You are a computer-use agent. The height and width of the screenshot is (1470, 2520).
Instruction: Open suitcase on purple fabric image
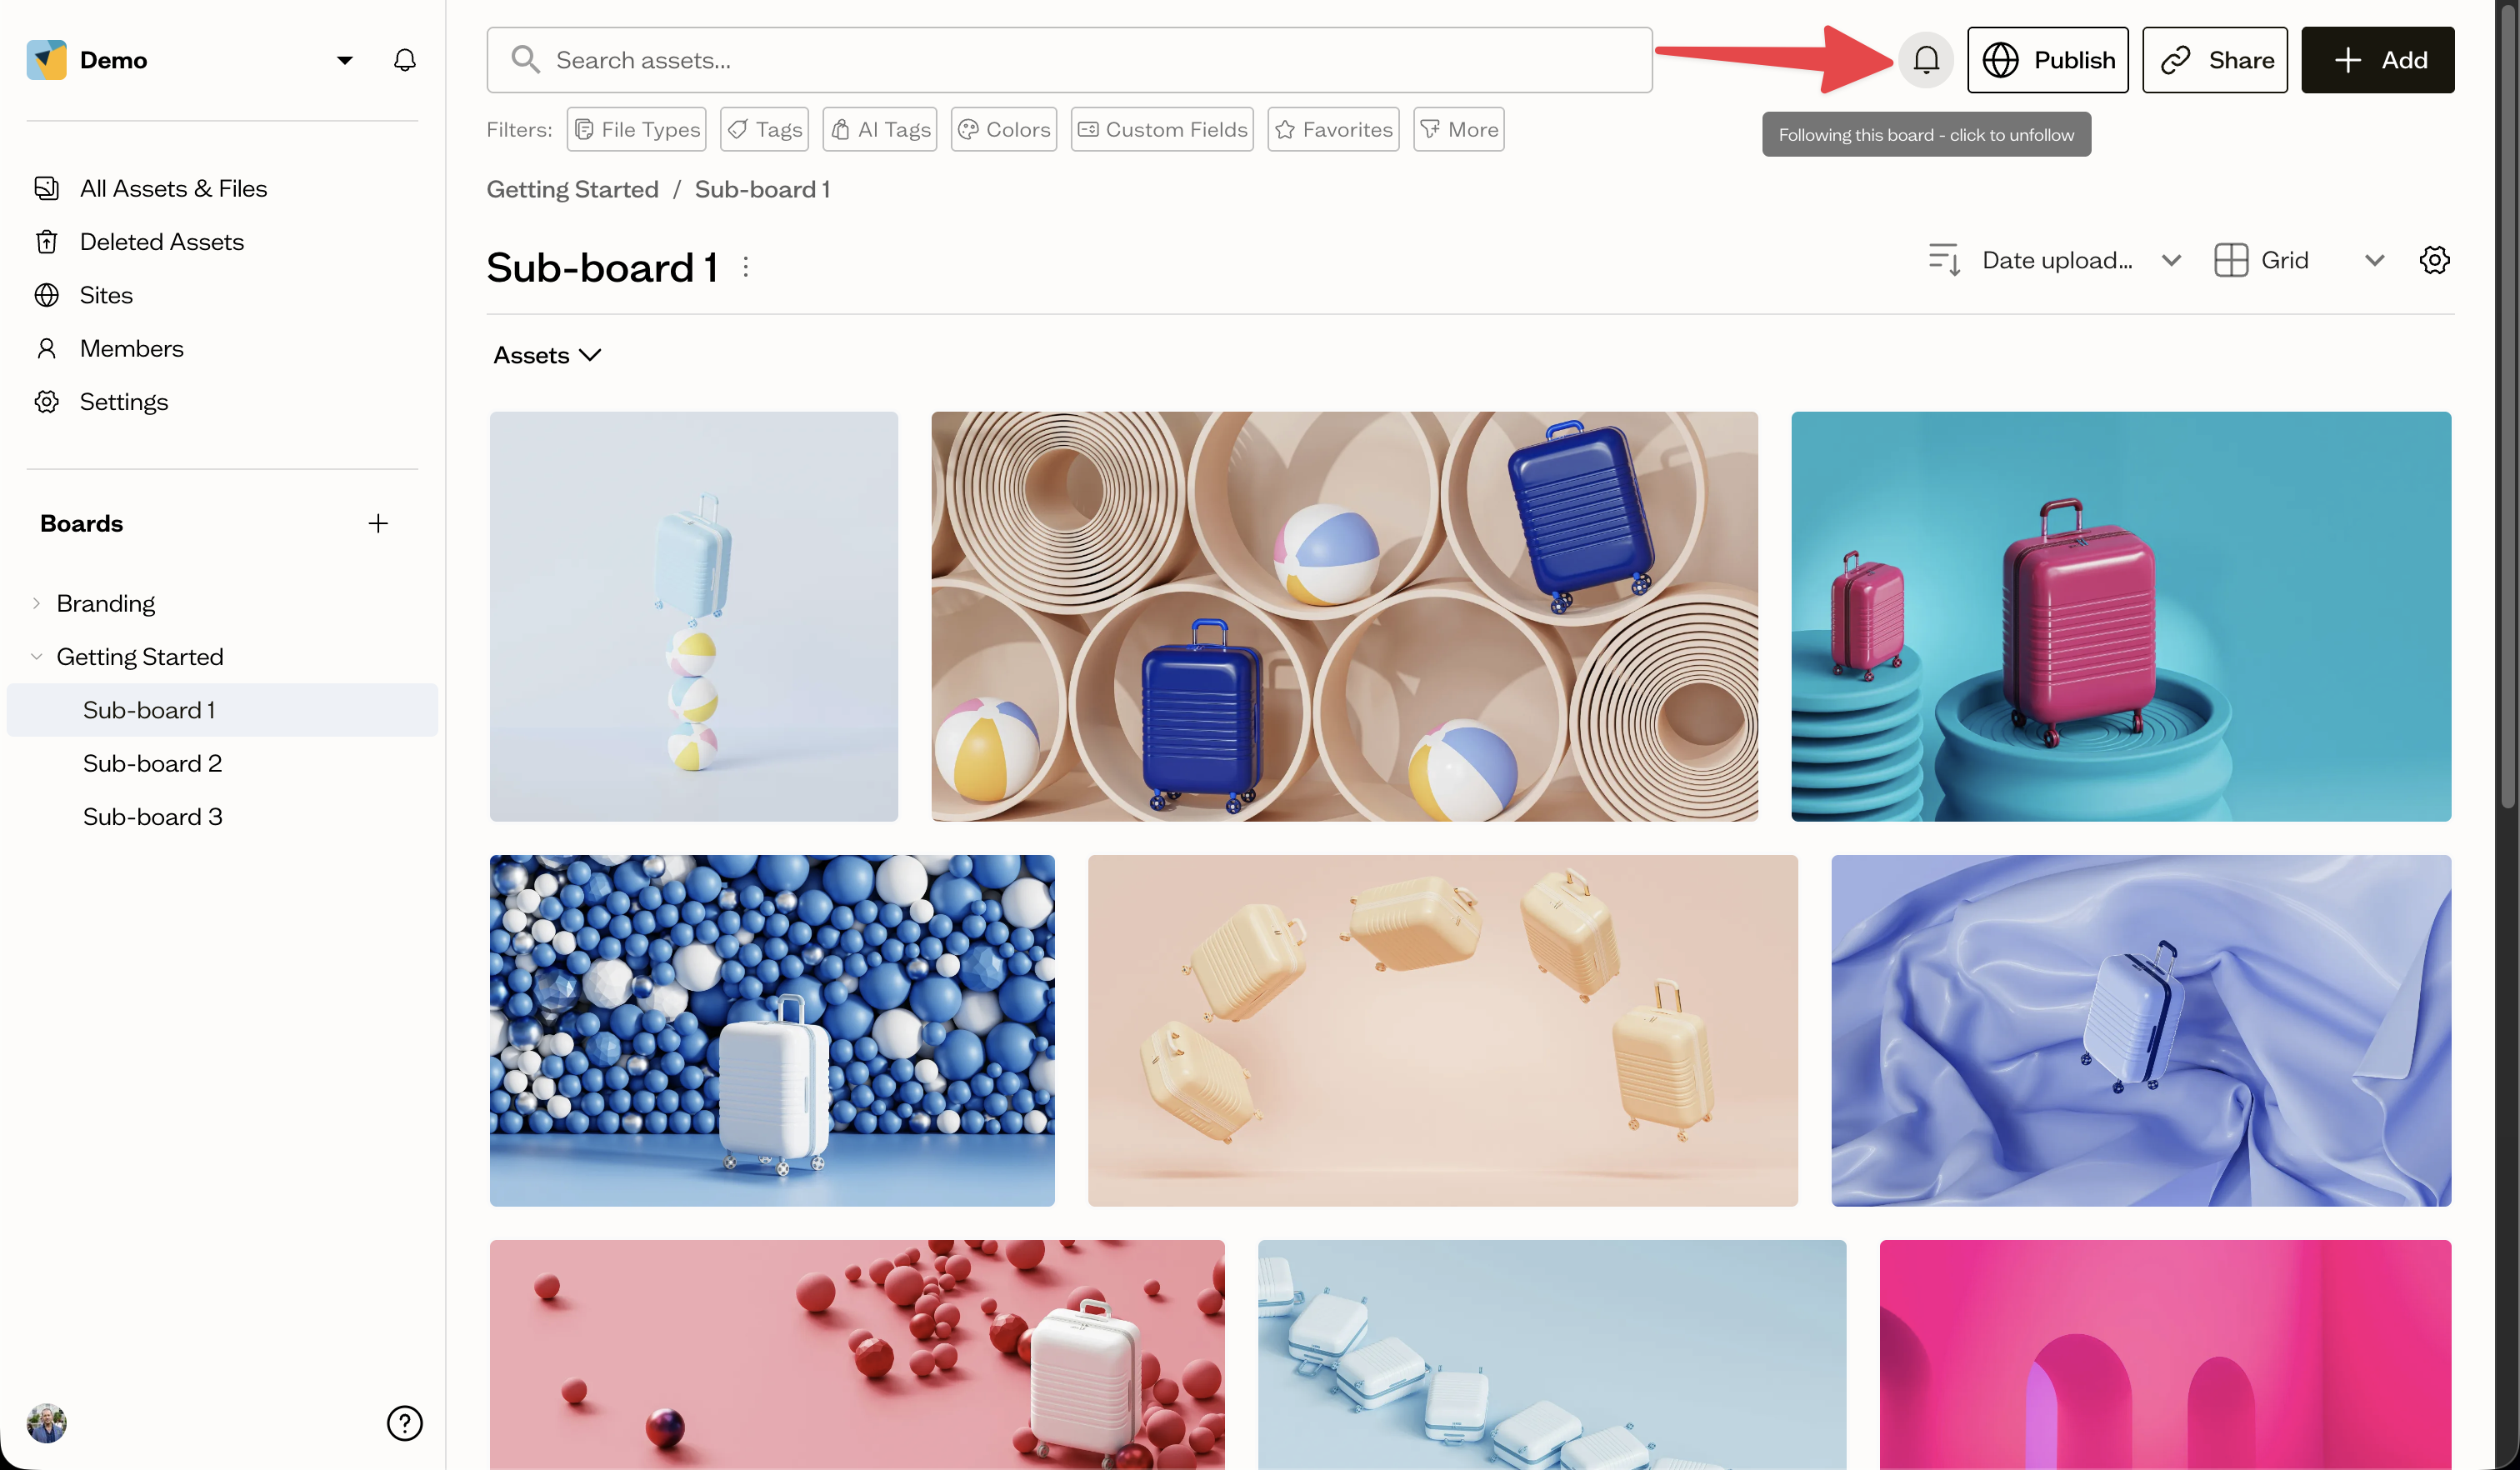pyautogui.click(x=2140, y=1031)
